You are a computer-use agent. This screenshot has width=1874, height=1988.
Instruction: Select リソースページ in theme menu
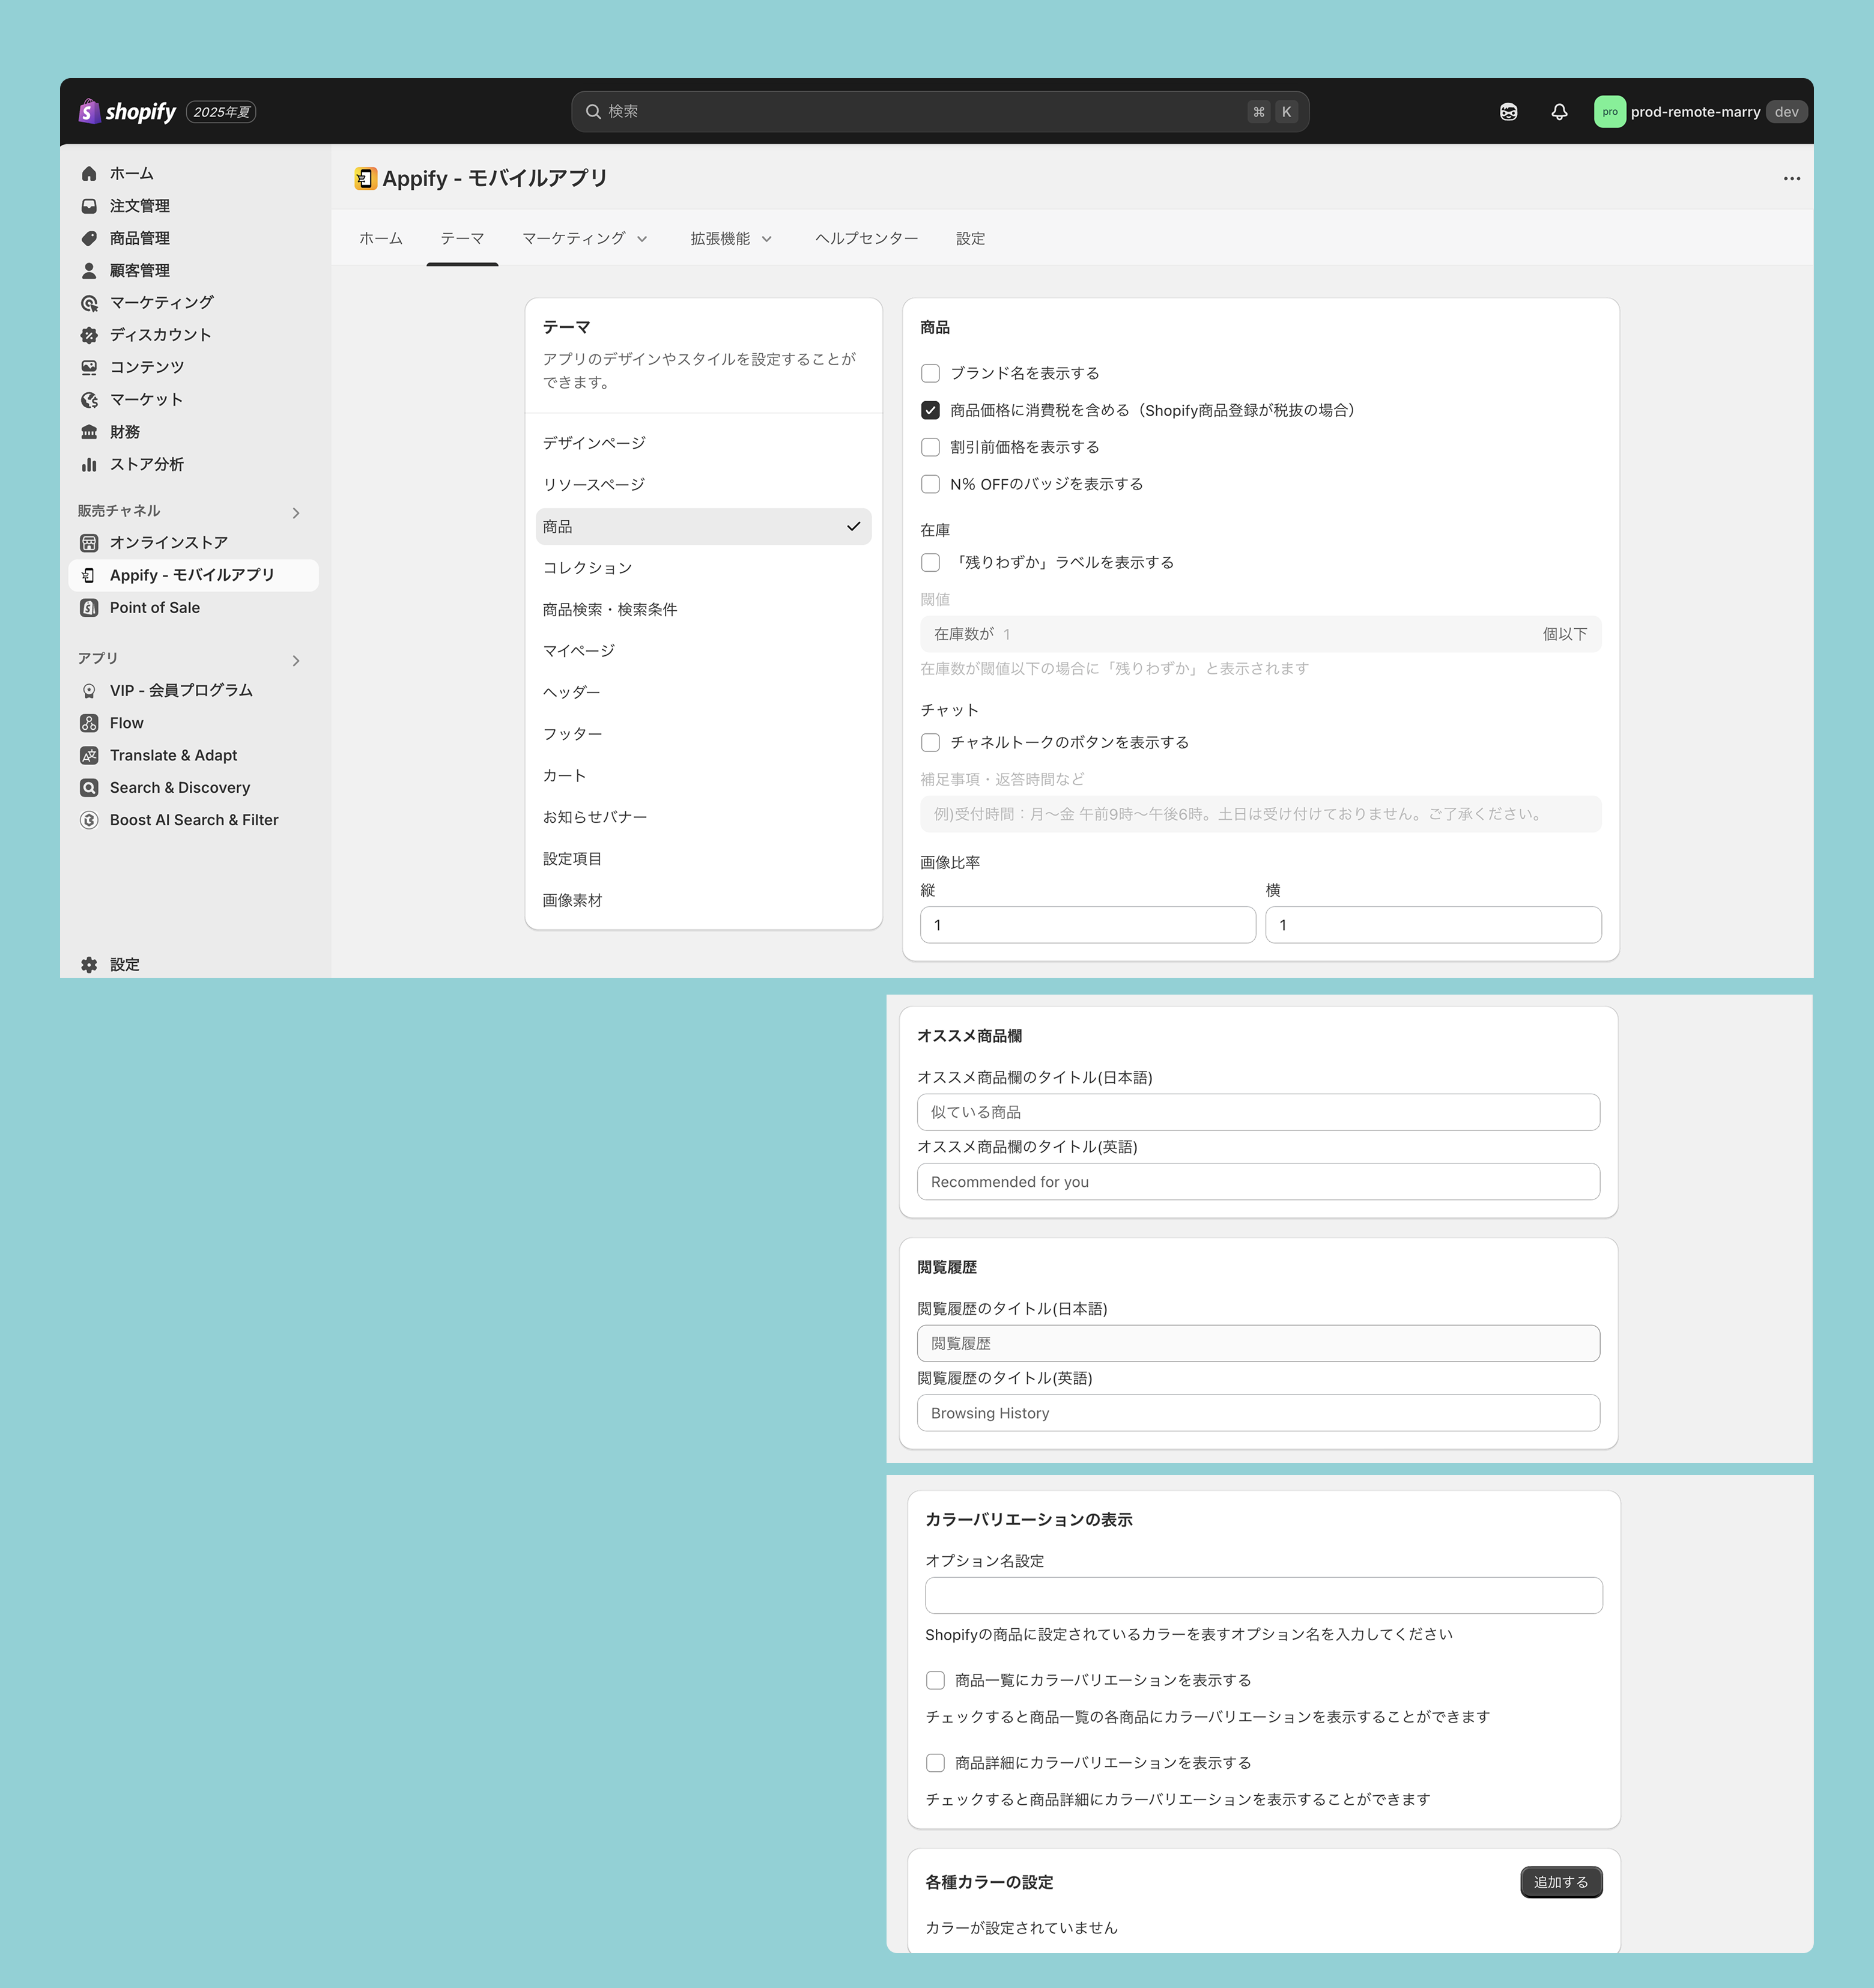(704, 485)
